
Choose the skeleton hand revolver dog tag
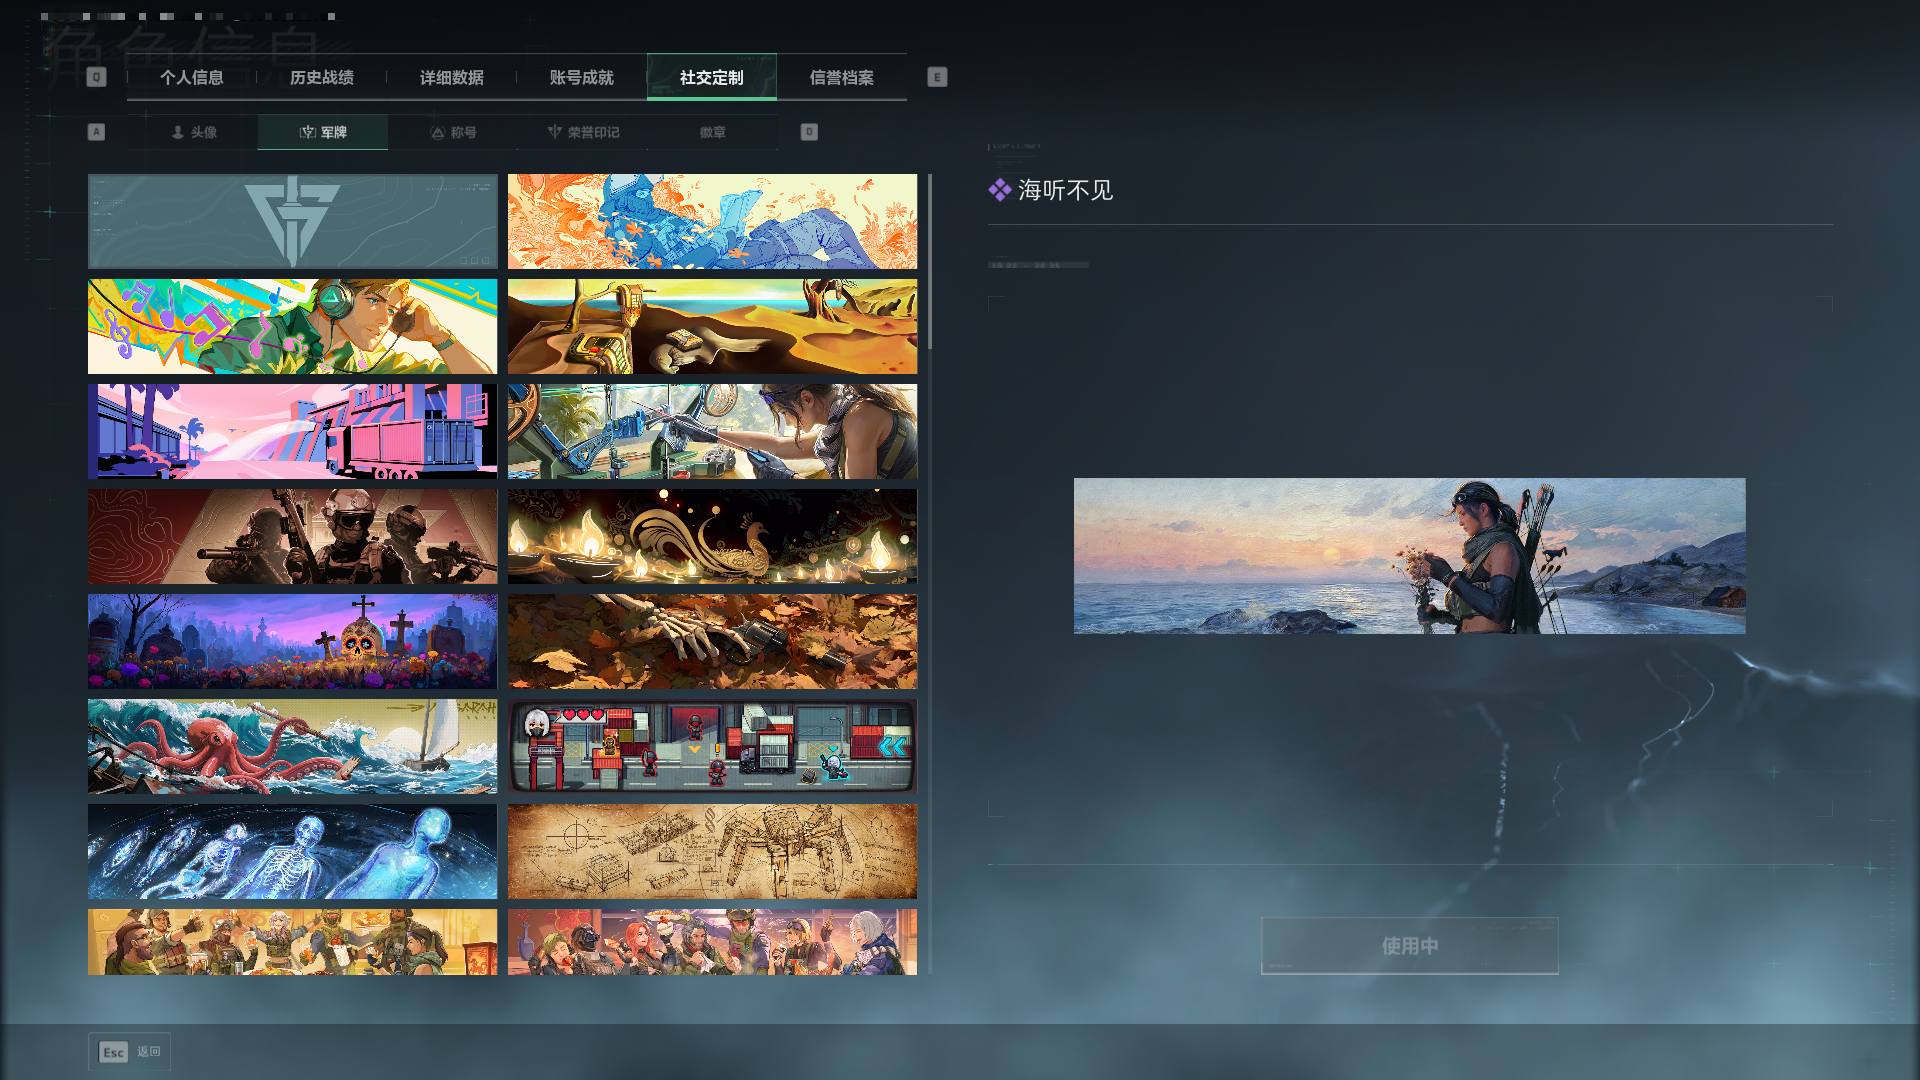[712, 642]
